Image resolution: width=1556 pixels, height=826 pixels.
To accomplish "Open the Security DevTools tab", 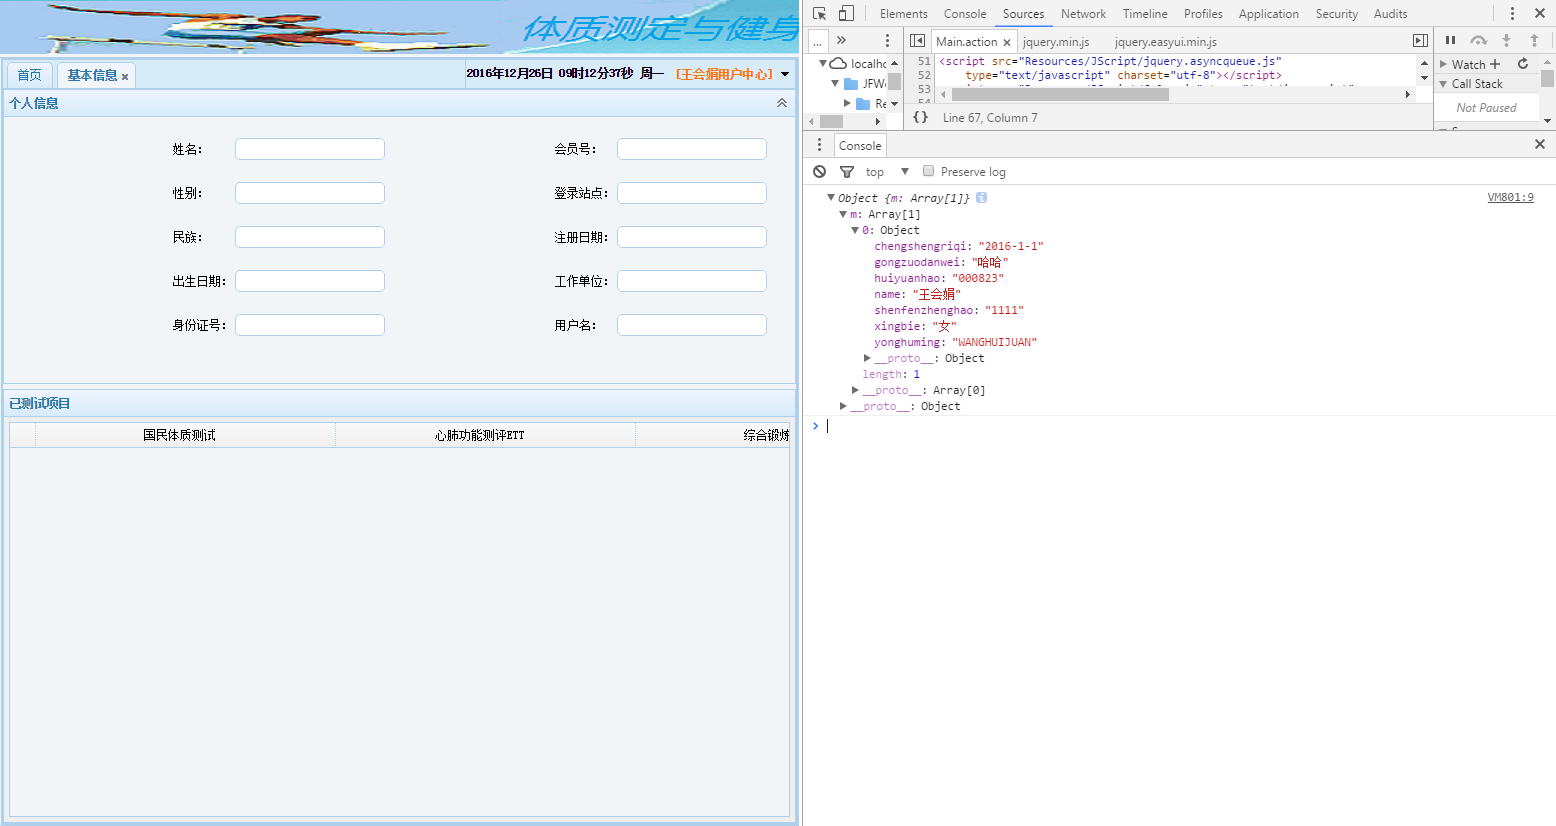I will click(x=1336, y=14).
